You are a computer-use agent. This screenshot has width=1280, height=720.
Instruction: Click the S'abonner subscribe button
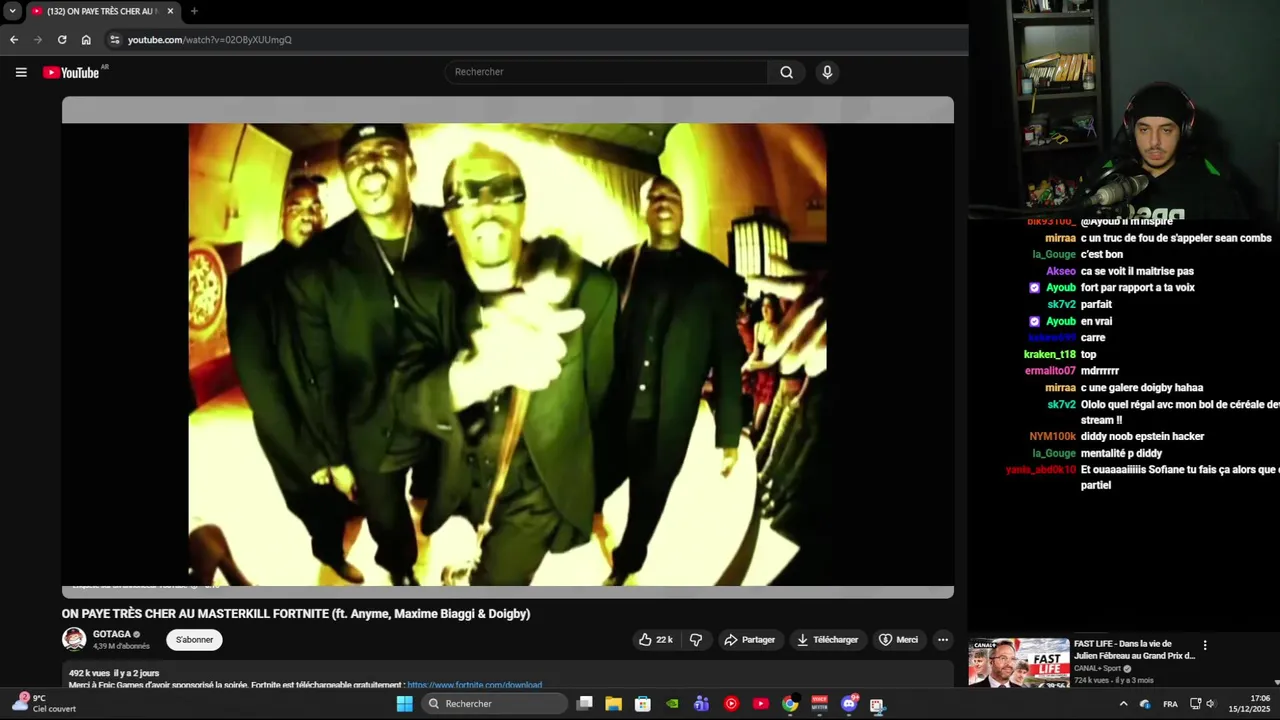coord(194,640)
